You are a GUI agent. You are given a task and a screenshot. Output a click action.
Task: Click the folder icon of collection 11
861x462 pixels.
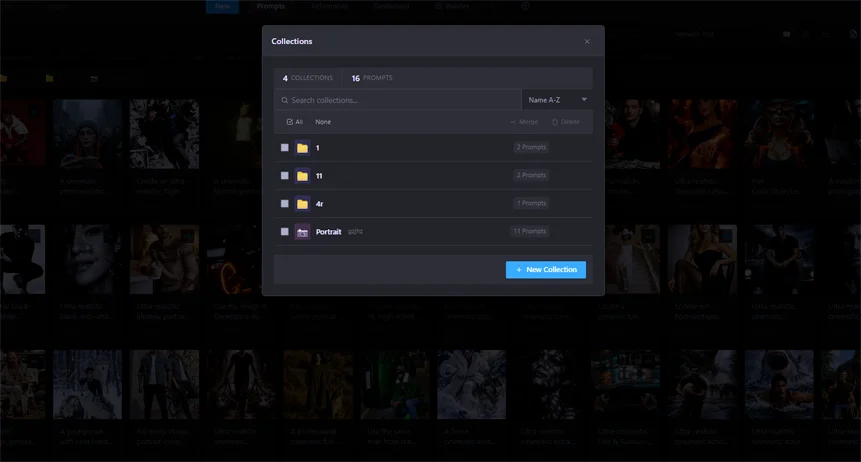[302, 176]
